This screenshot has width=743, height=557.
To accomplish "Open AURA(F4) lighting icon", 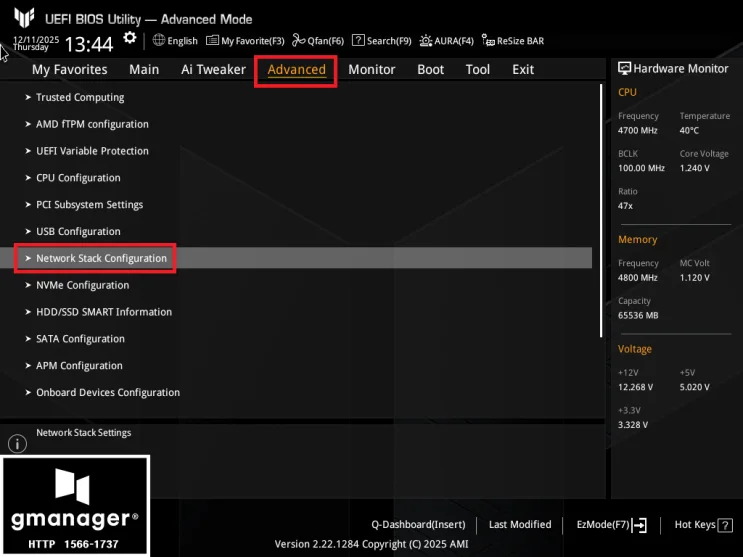I will (426, 41).
